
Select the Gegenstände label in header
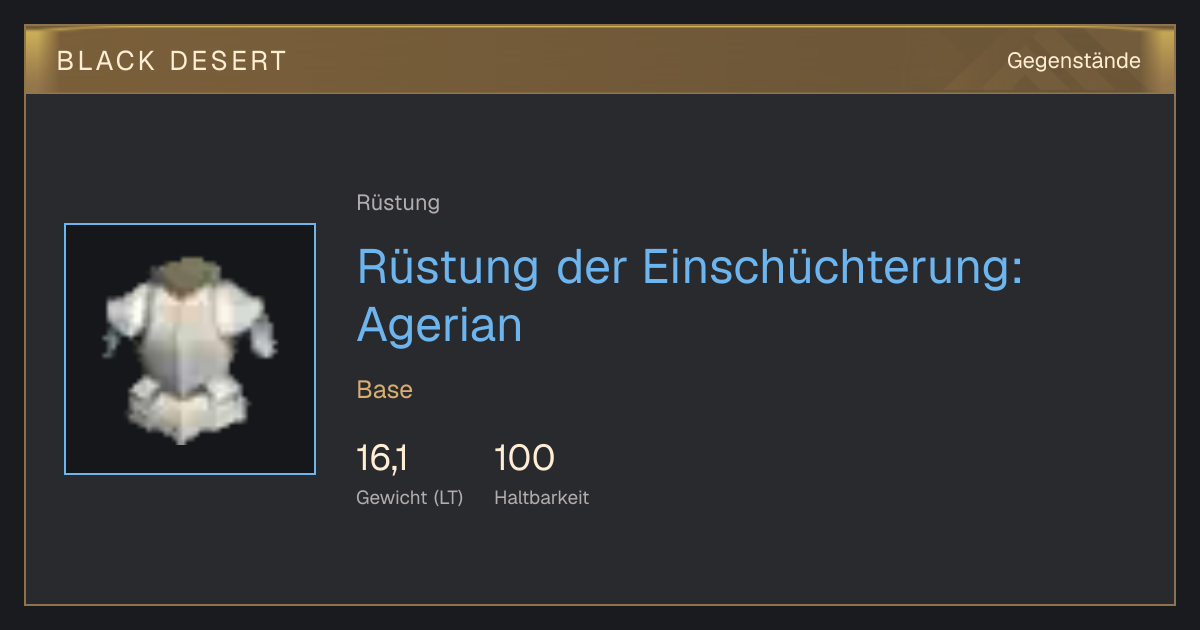pyautogui.click(x=1073, y=61)
